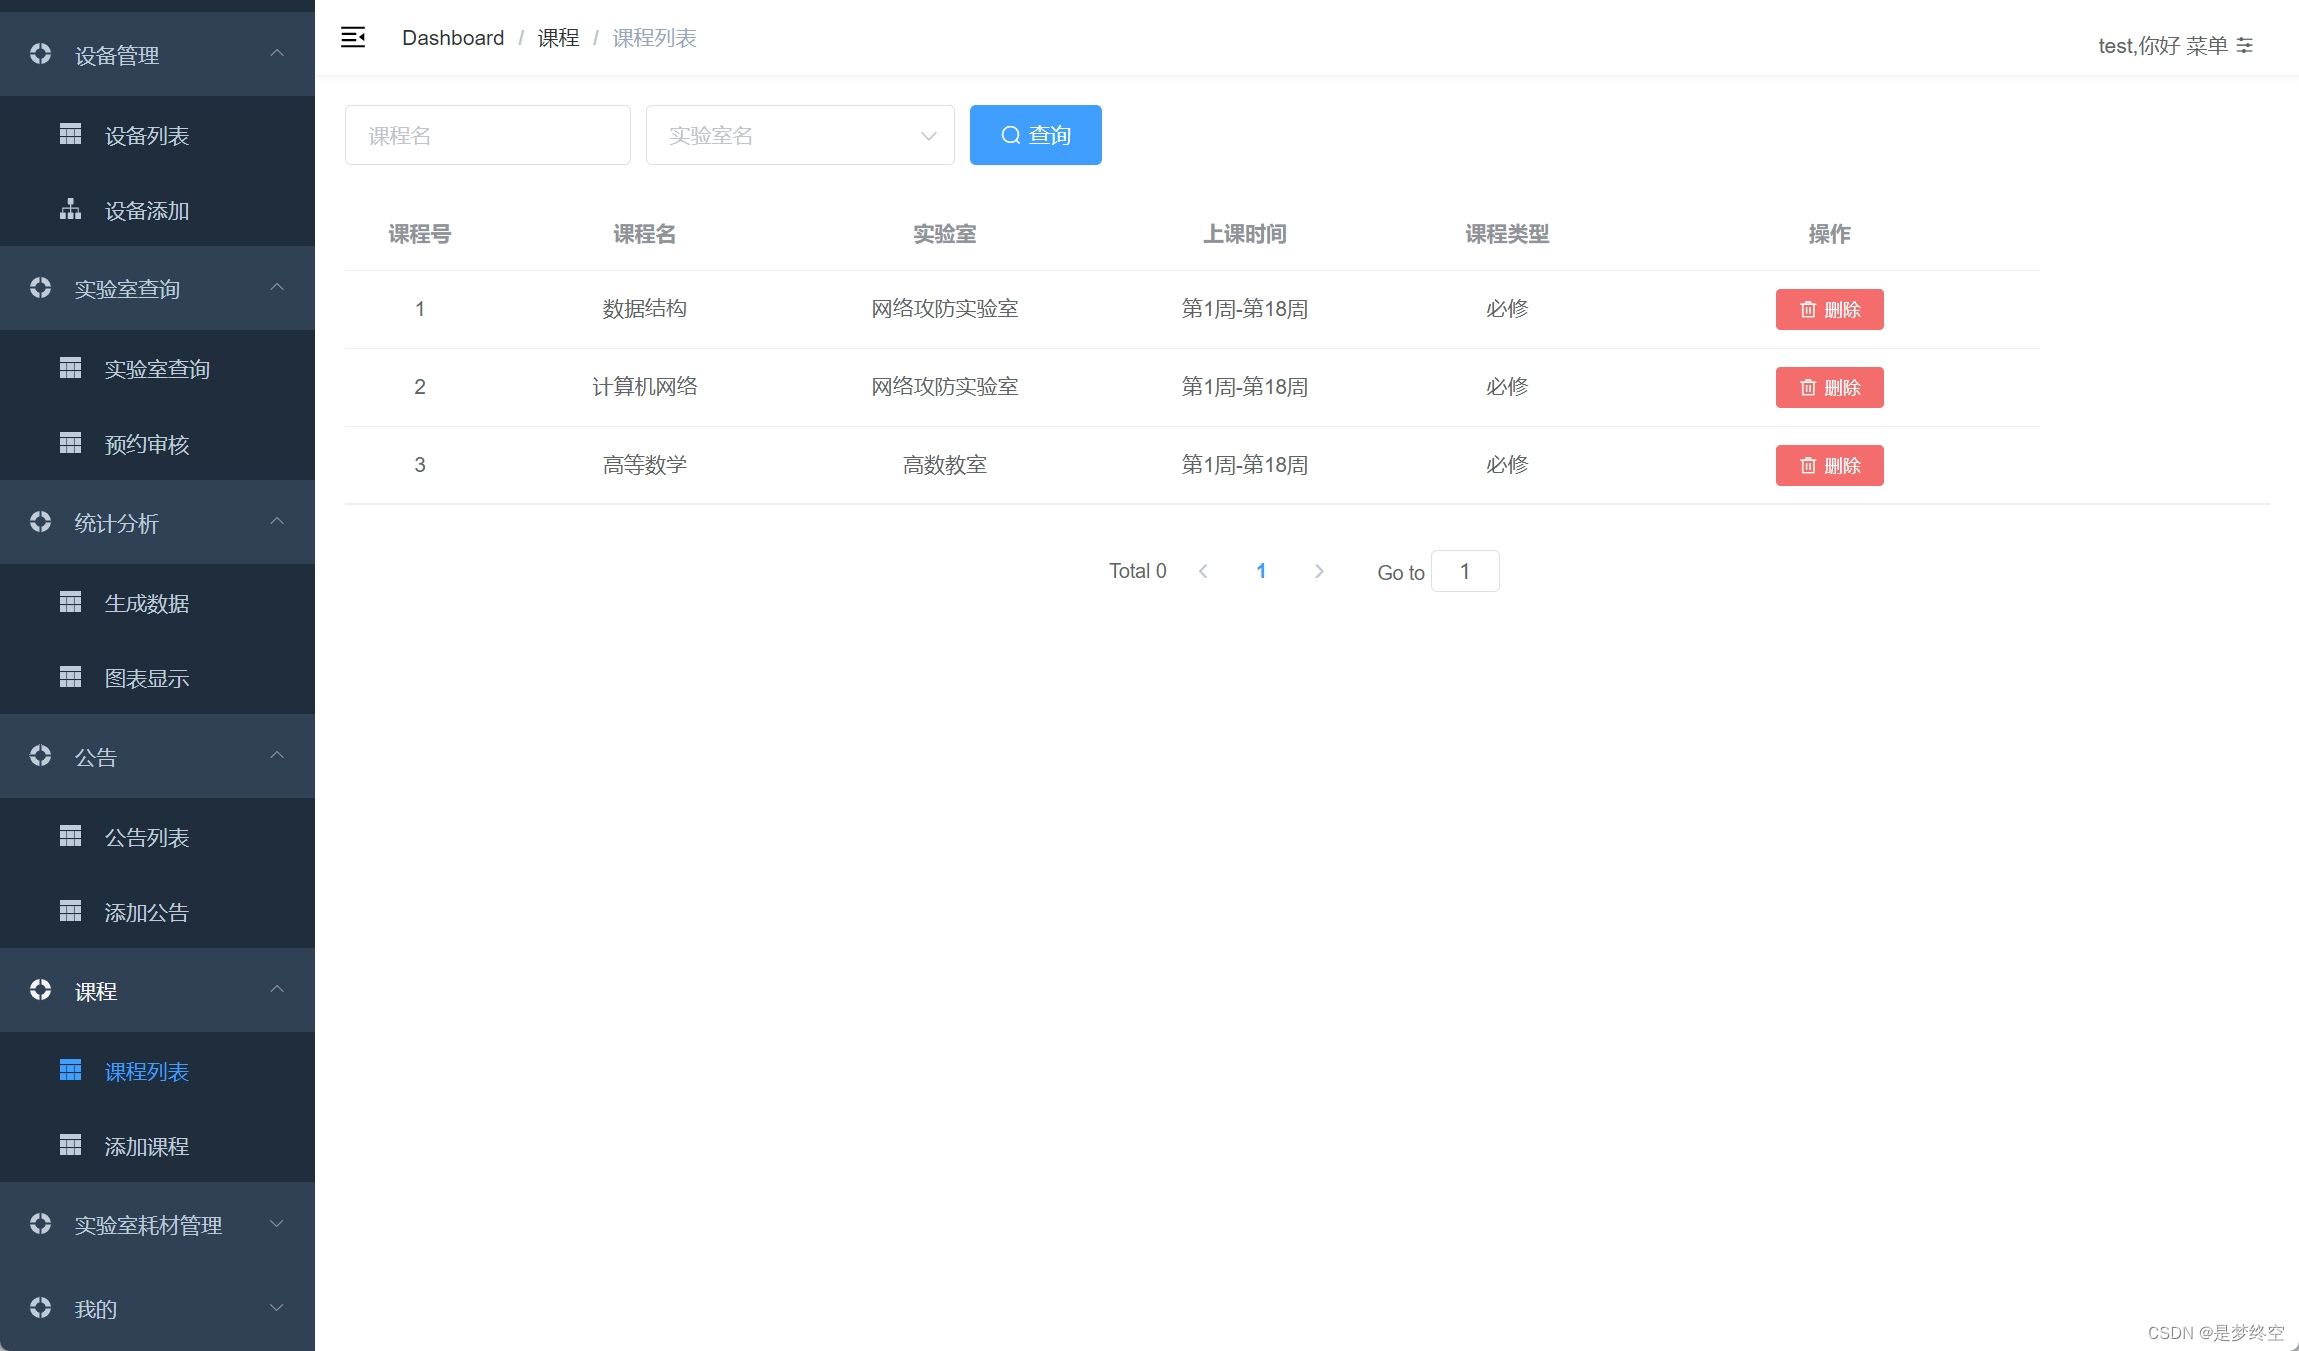Click the 设备管理 circle icon
2299x1351 pixels.
[40, 54]
